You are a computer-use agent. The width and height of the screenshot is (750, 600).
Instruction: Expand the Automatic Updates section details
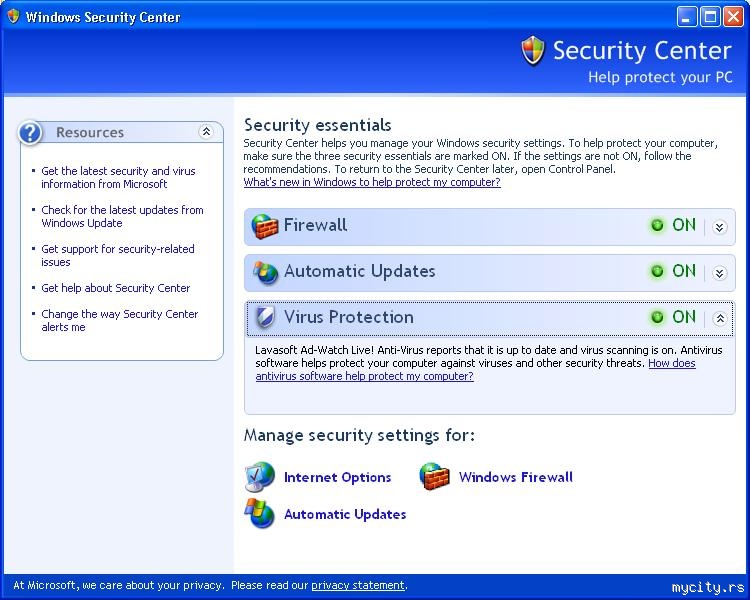[x=720, y=273]
